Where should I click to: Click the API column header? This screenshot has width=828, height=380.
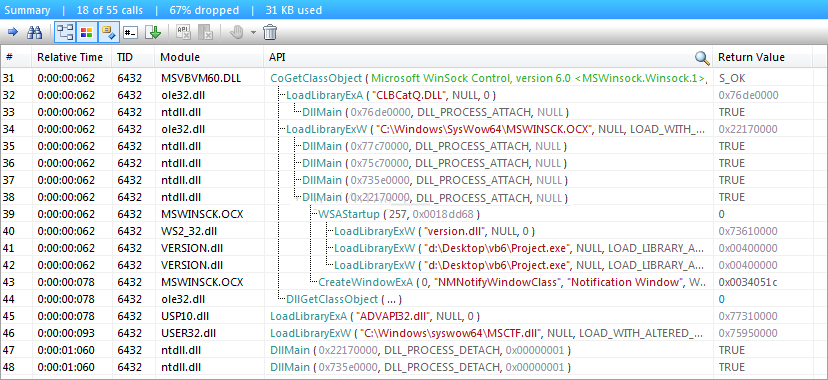point(488,58)
